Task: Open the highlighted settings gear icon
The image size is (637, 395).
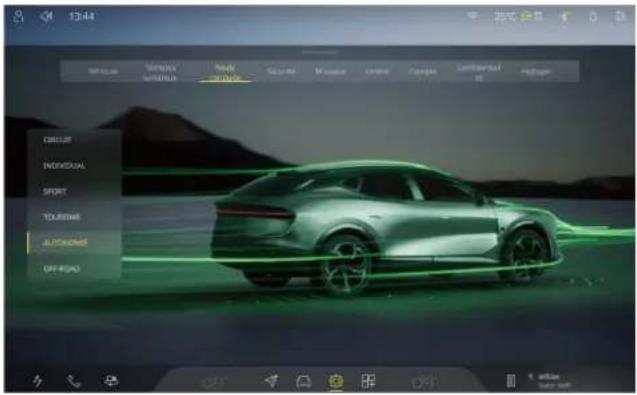Action: [x=336, y=381]
